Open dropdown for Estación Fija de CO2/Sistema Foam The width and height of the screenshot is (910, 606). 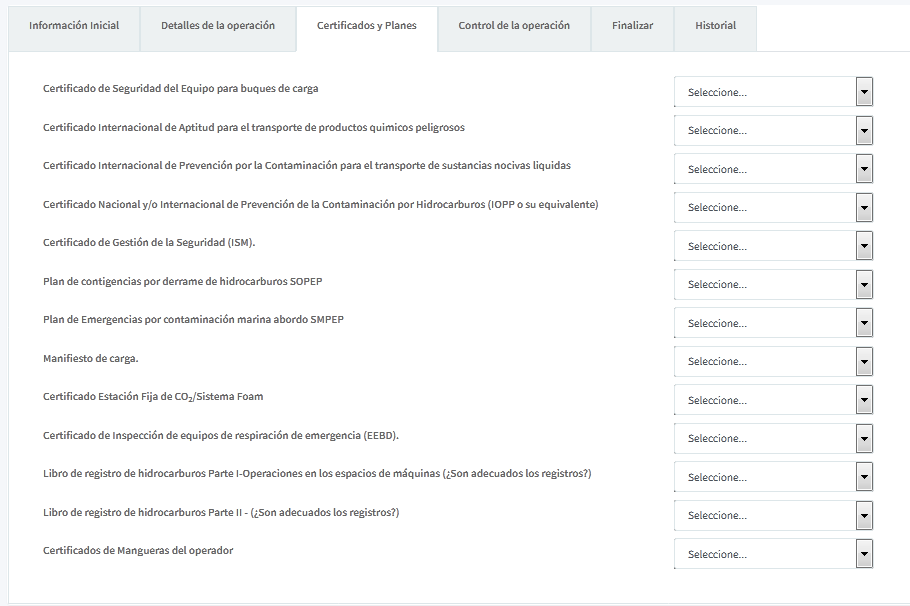[773, 400]
